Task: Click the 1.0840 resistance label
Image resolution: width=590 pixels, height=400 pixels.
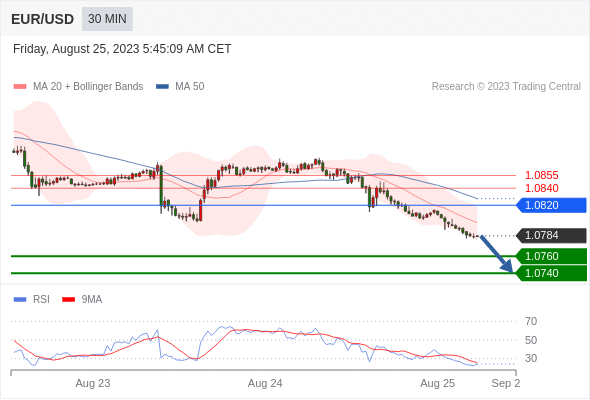Action: tap(541, 188)
